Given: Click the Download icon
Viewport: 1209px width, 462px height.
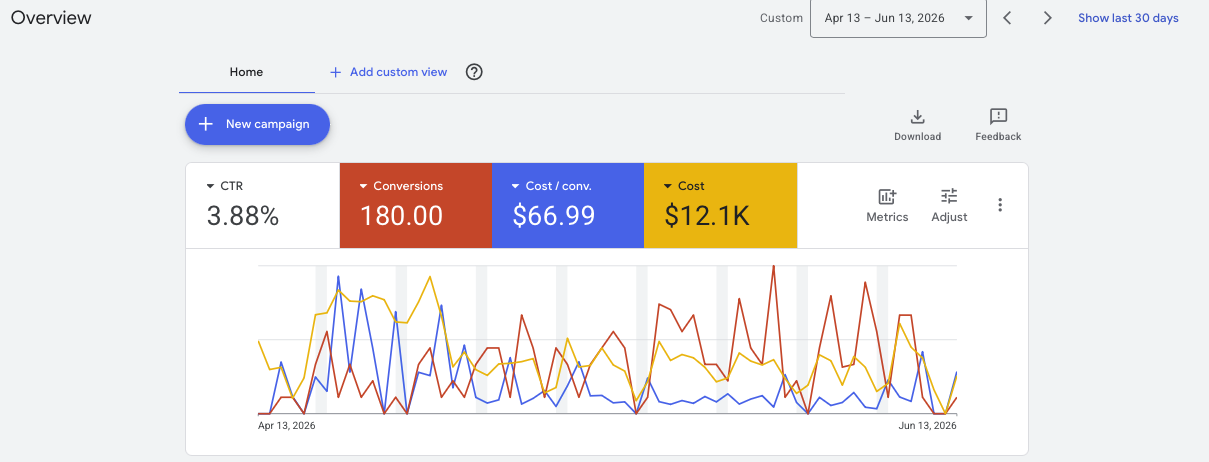Looking at the screenshot, I should (917, 116).
